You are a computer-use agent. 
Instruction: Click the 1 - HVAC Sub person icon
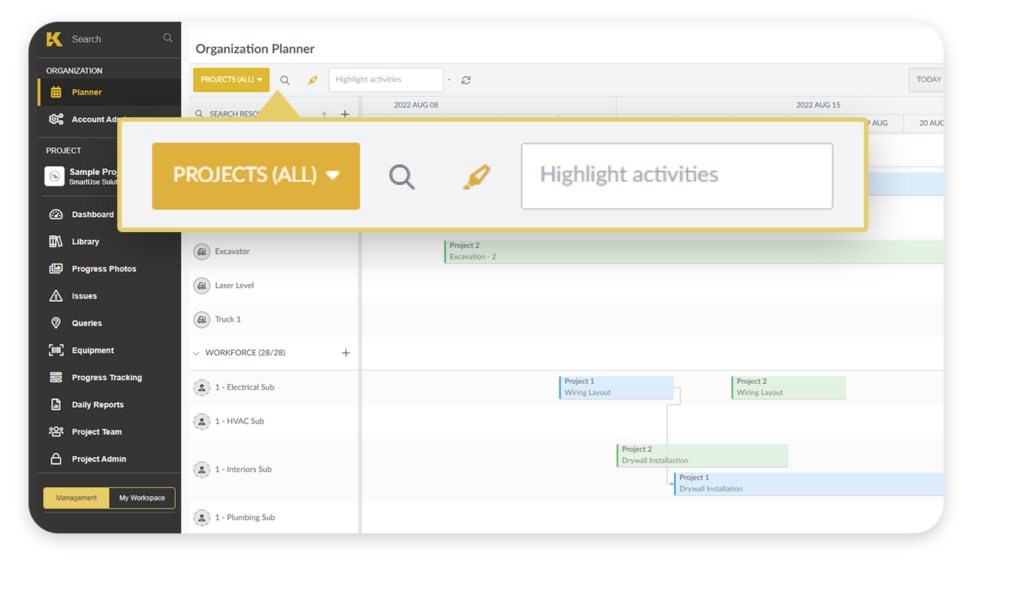point(202,421)
